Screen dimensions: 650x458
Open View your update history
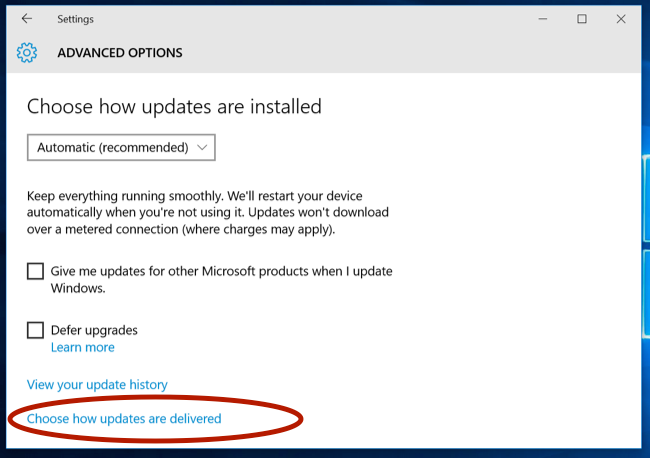pyautogui.click(x=97, y=385)
